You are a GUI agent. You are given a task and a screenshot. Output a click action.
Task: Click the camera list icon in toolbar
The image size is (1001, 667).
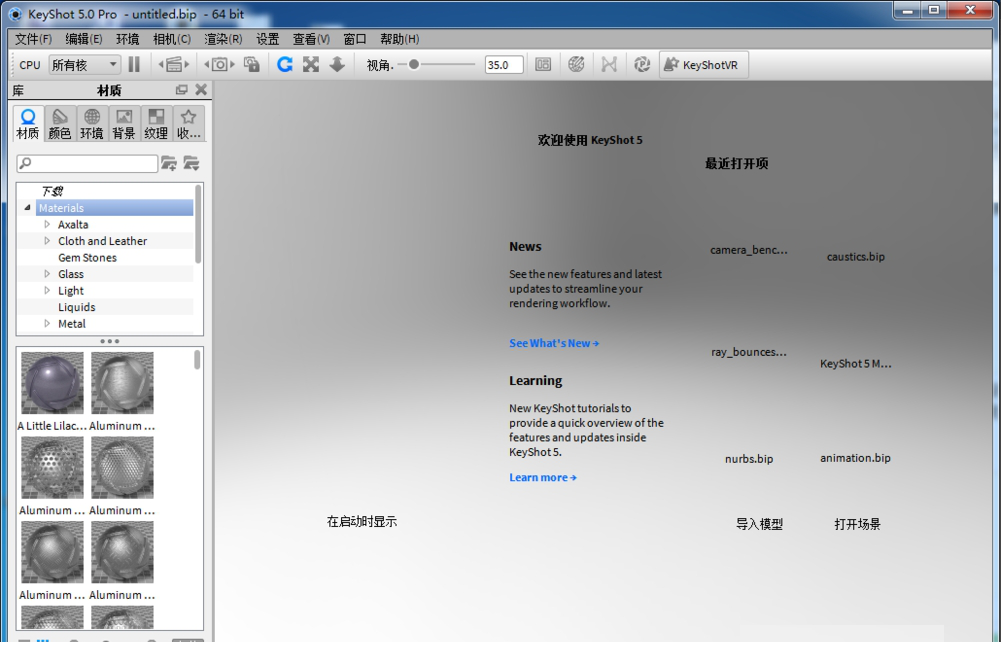174,64
